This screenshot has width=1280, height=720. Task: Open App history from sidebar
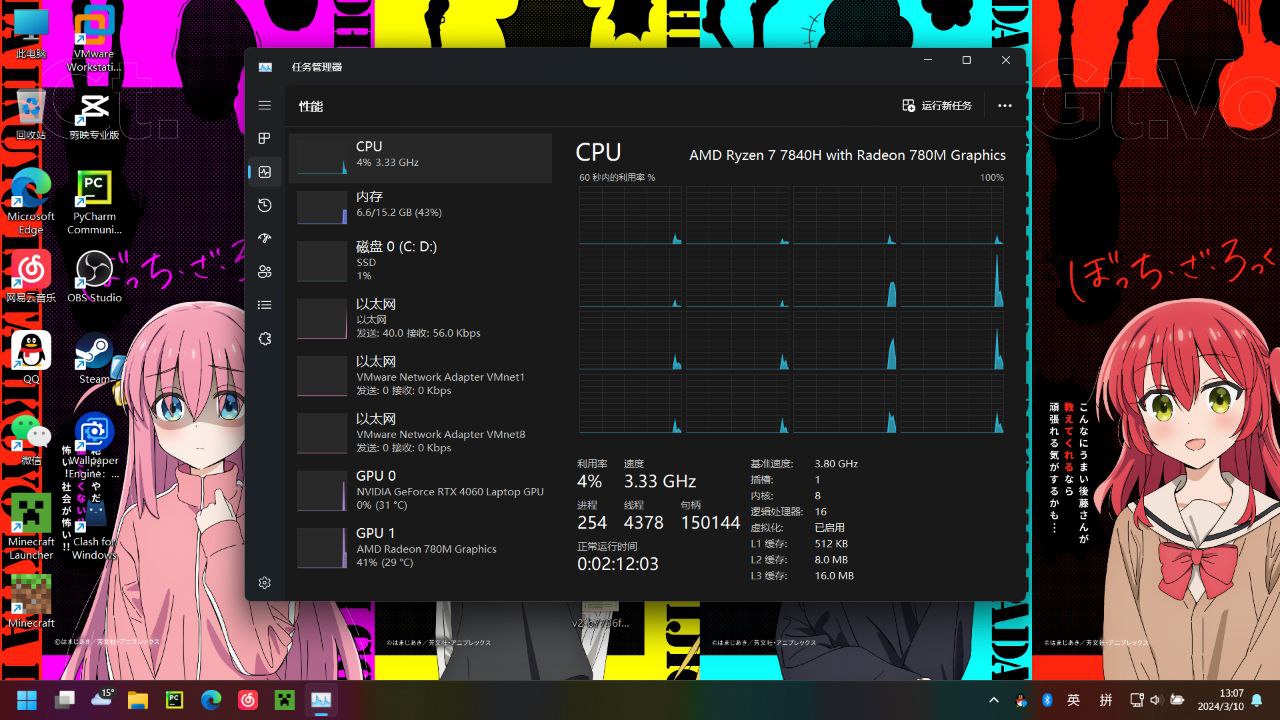point(264,205)
